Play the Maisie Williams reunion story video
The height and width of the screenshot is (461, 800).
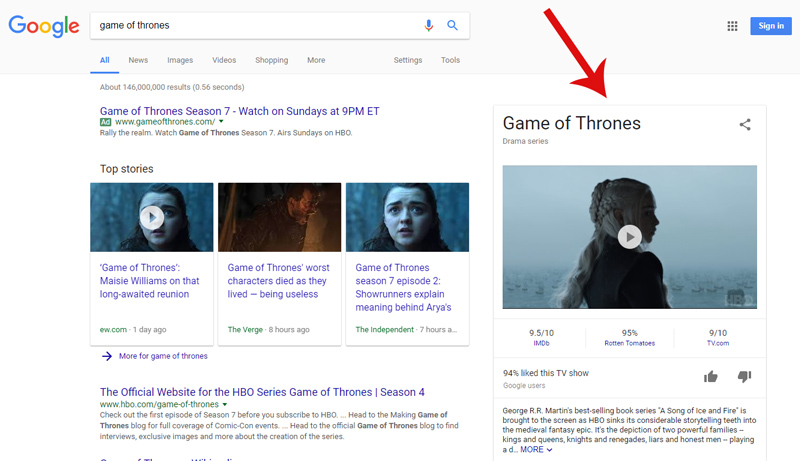pos(152,217)
